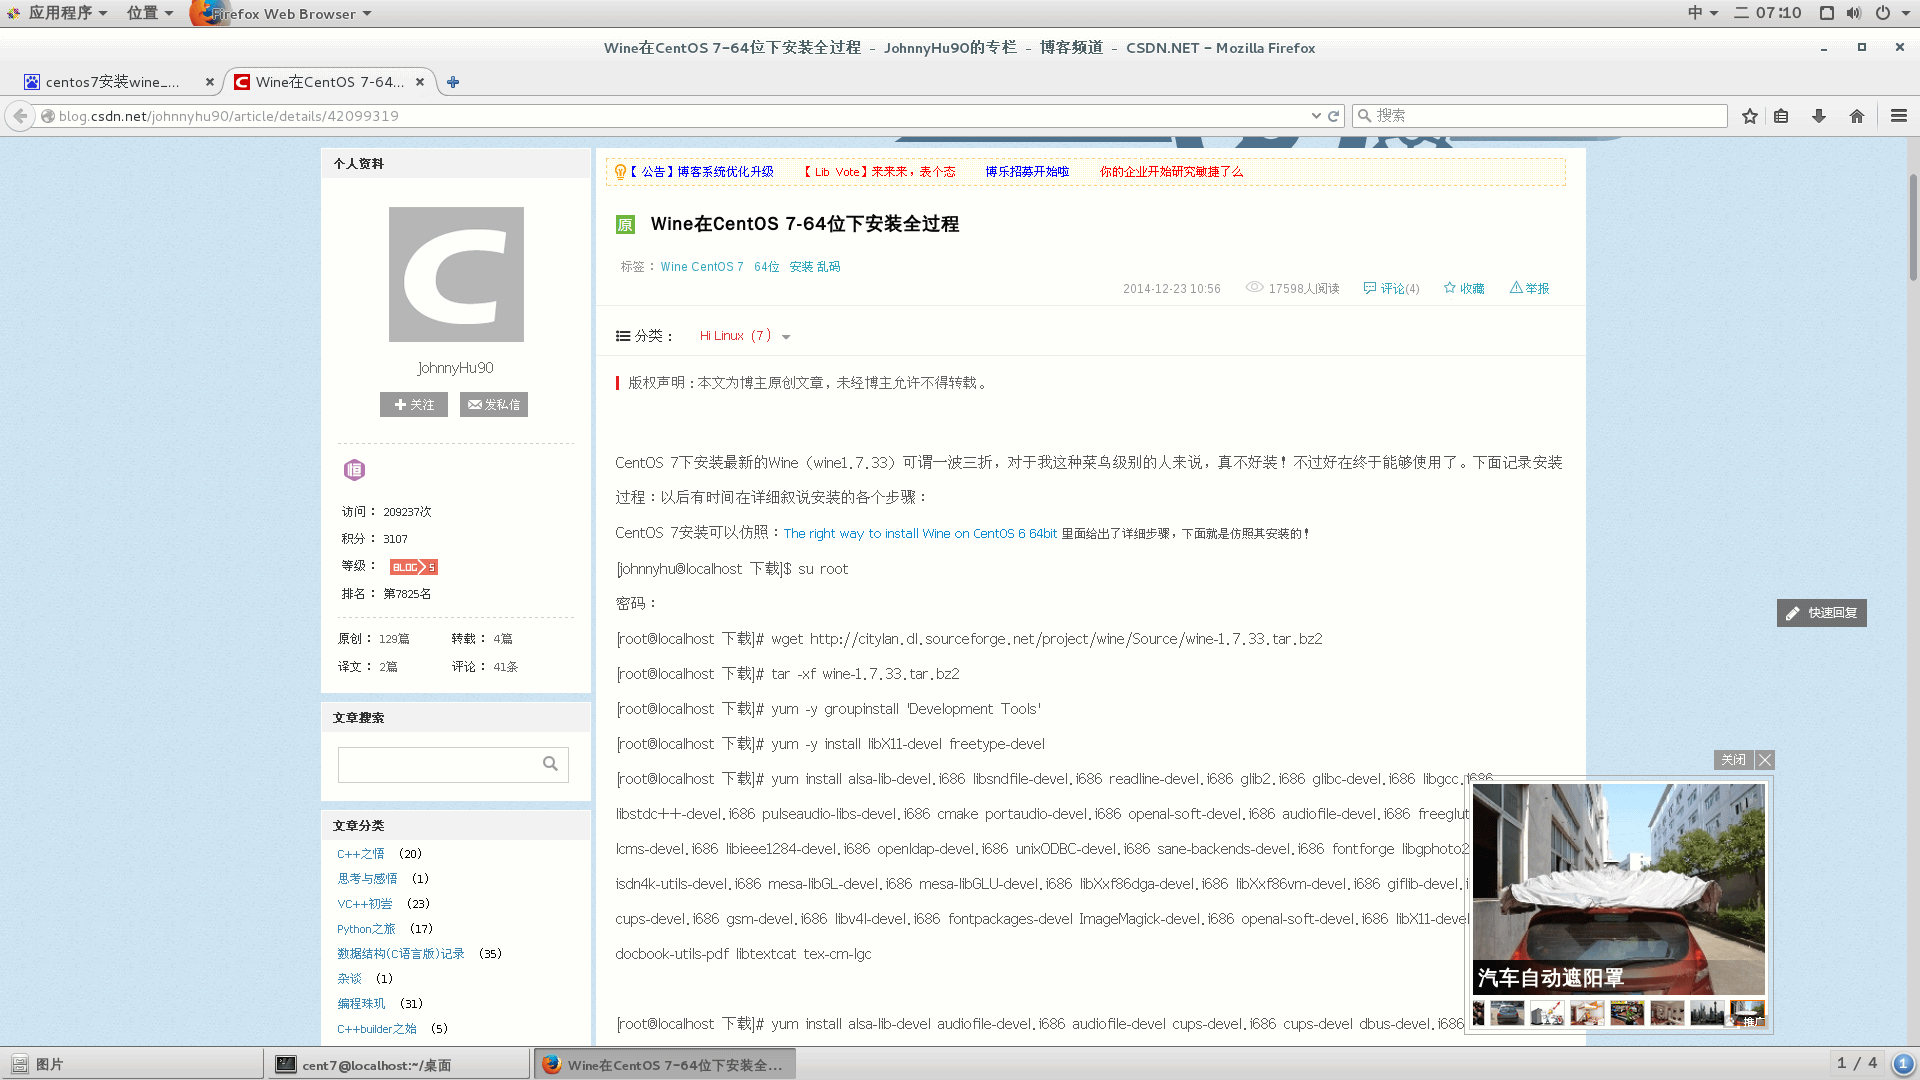The height and width of the screenshot is (1080, 1920).
Task: Open 博乐招募开始啦 announcement
Action: coord(1027,172)
